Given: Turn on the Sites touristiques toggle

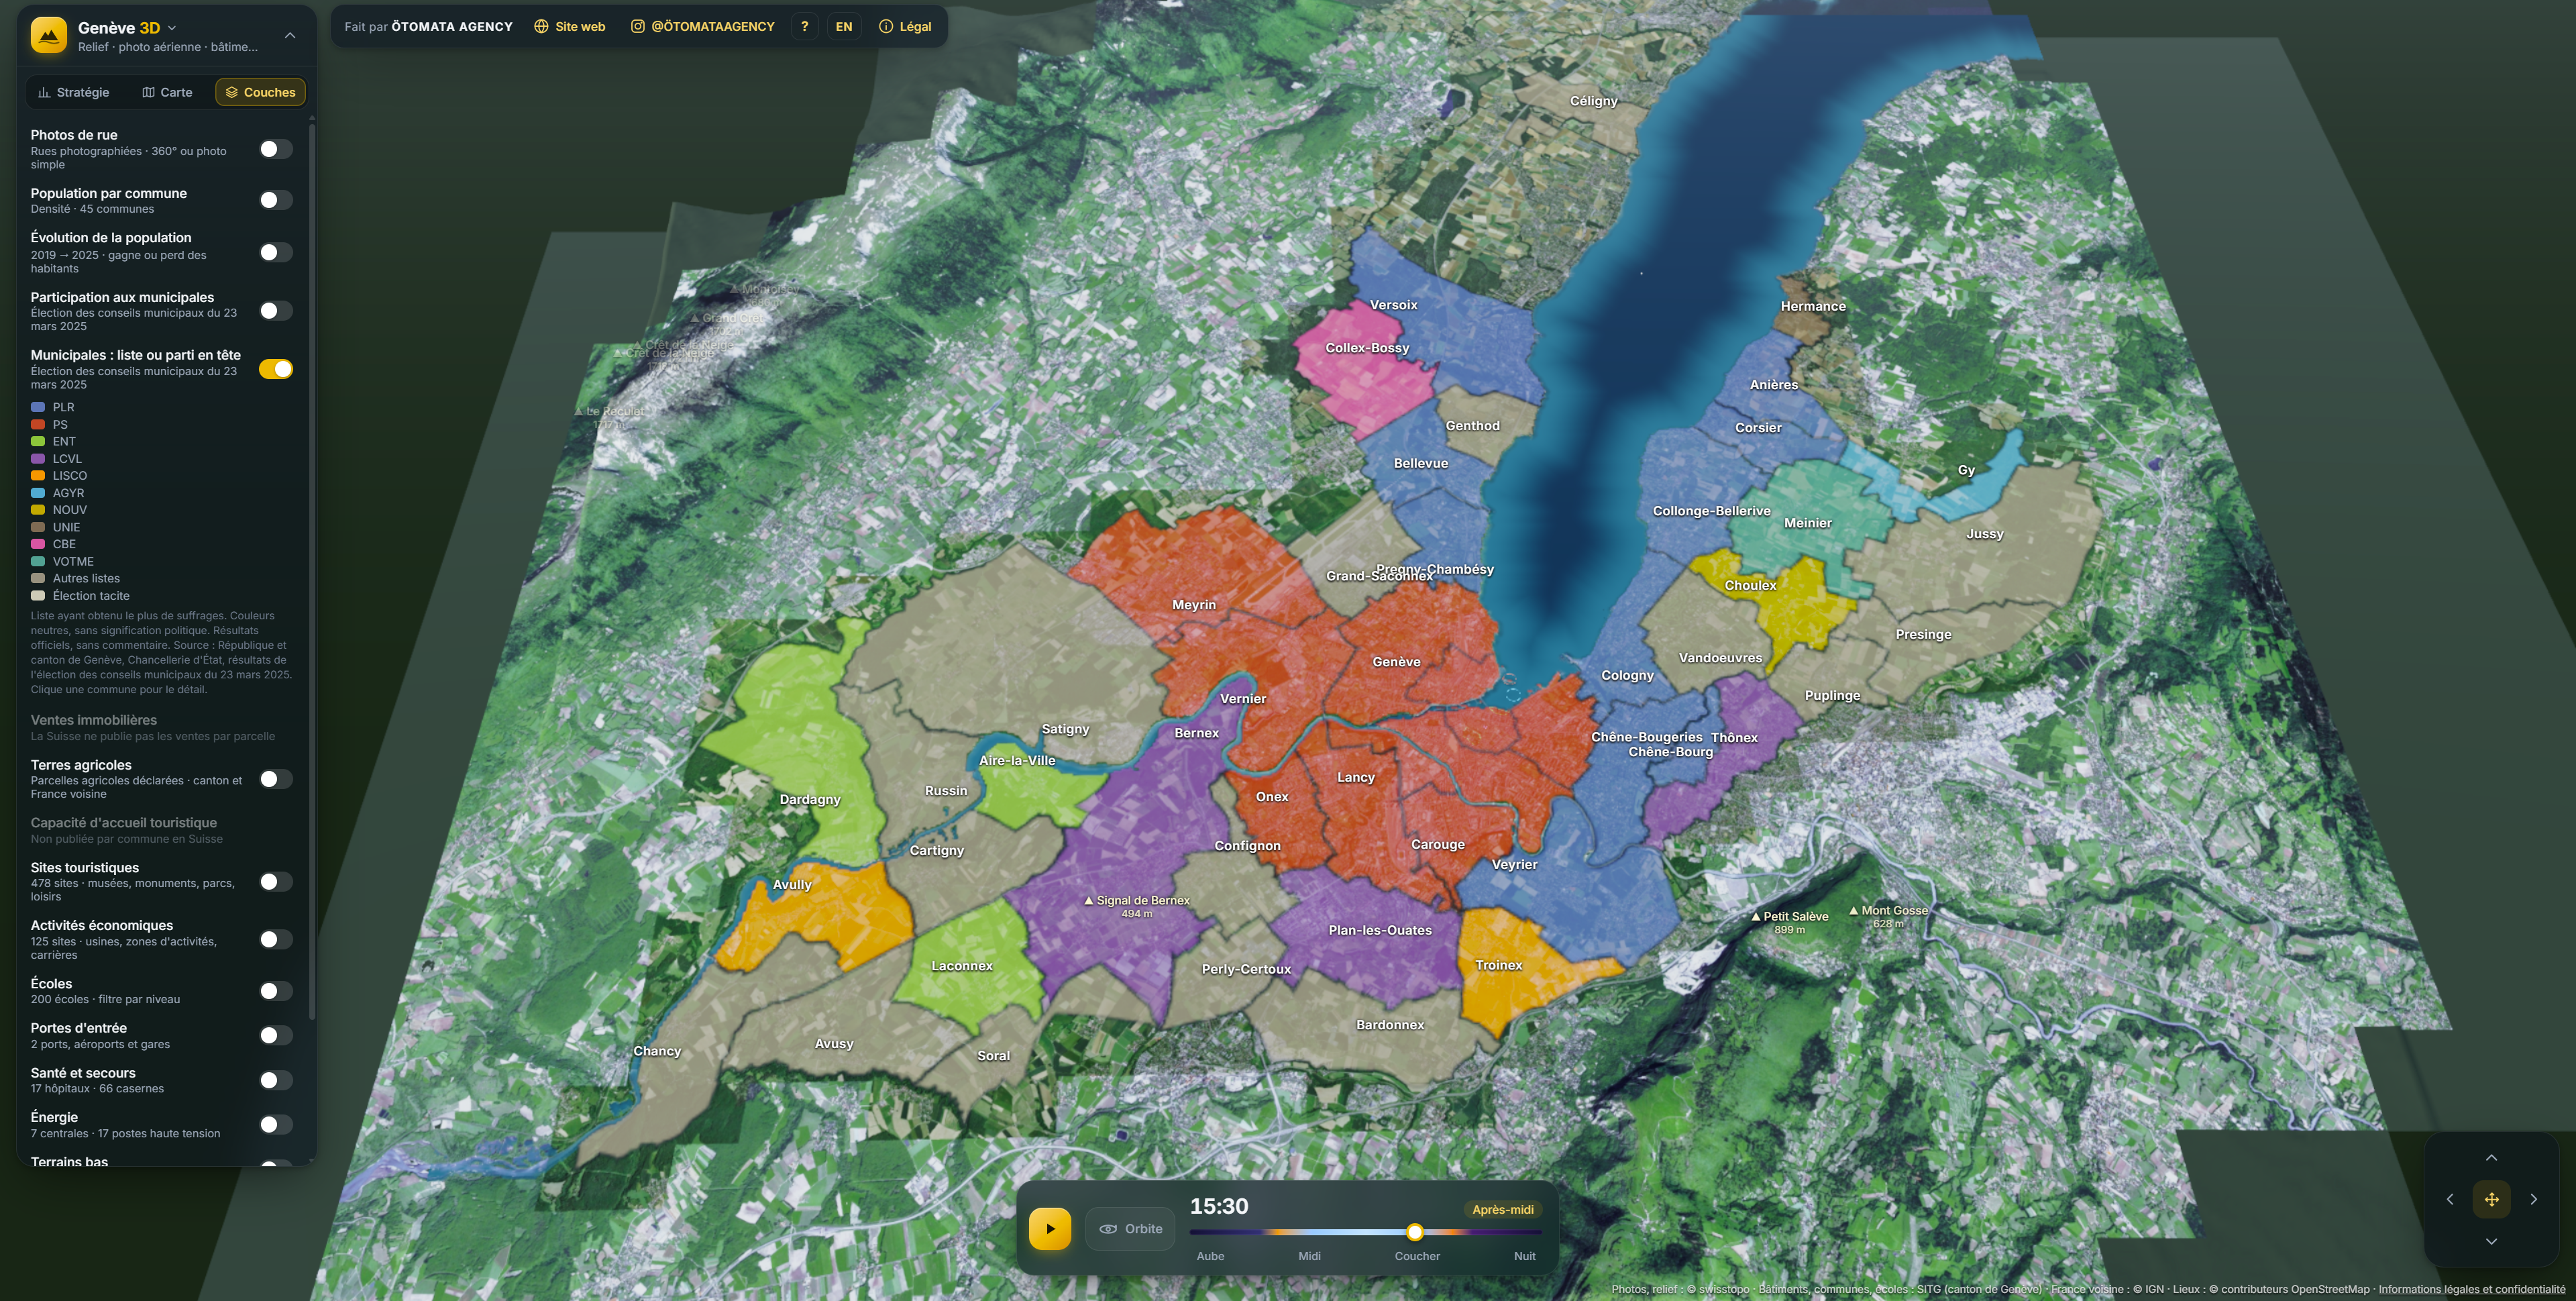Looking at the screenshot, I should 276,881.
